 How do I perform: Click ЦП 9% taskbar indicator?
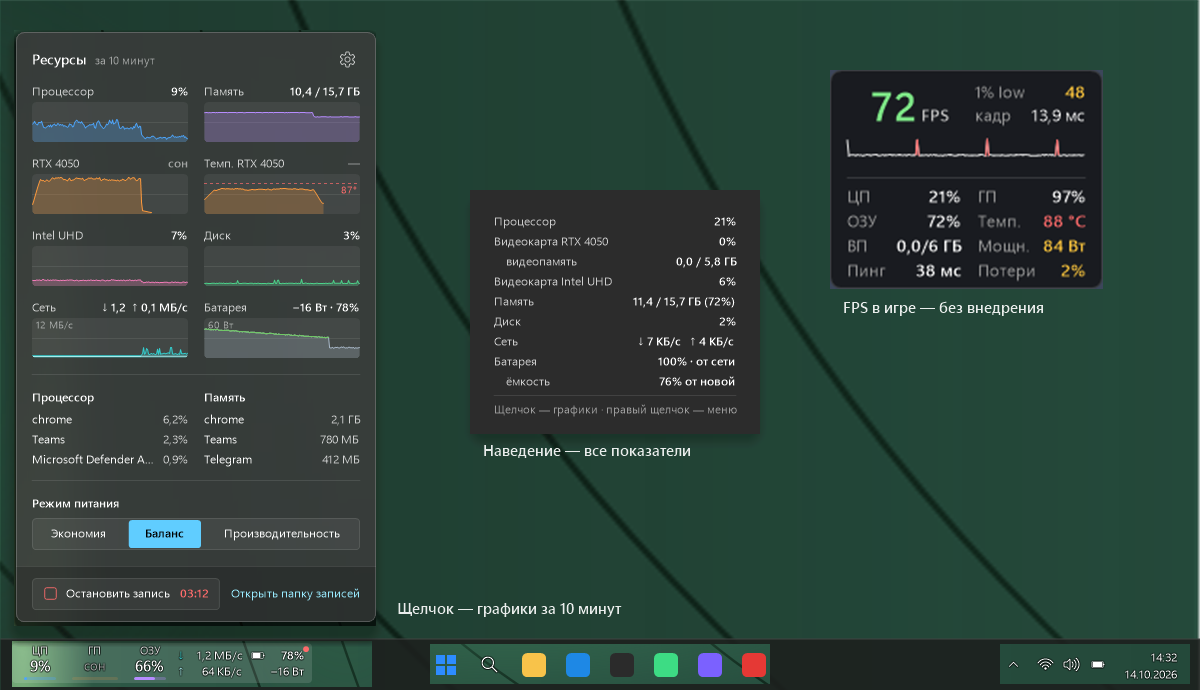[40, 664]
